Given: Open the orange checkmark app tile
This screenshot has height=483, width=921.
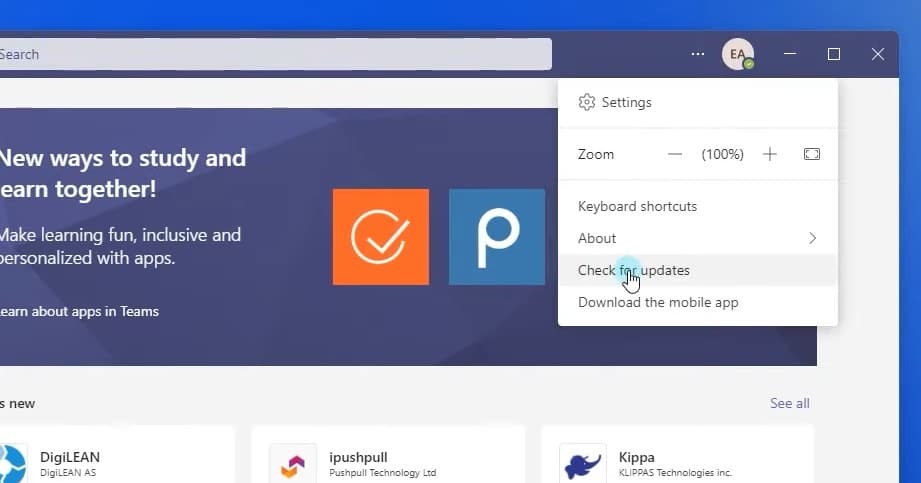Looking at the screenshot, I should (381, 237).
